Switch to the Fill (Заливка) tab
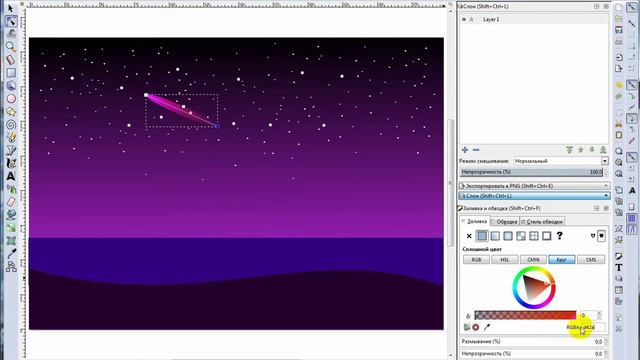 (474, 221)
